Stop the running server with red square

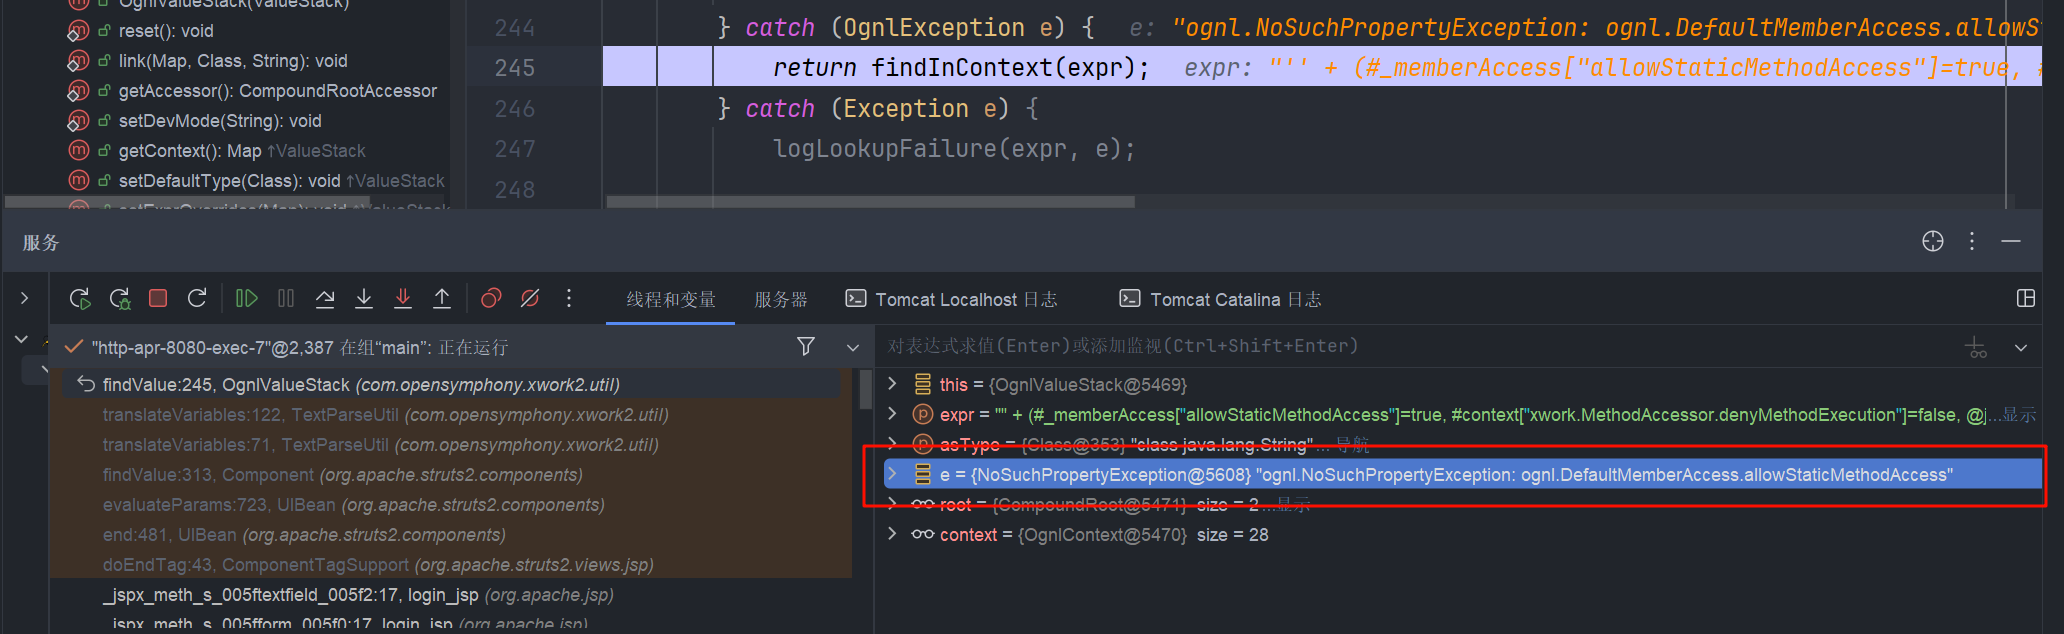pyautogui.click(x=158, y=298)
